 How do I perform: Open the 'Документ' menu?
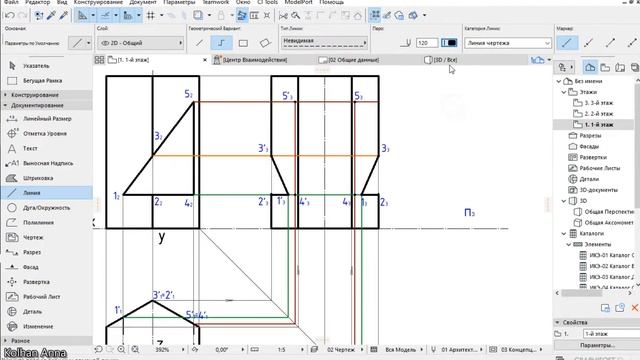[143, 2]
